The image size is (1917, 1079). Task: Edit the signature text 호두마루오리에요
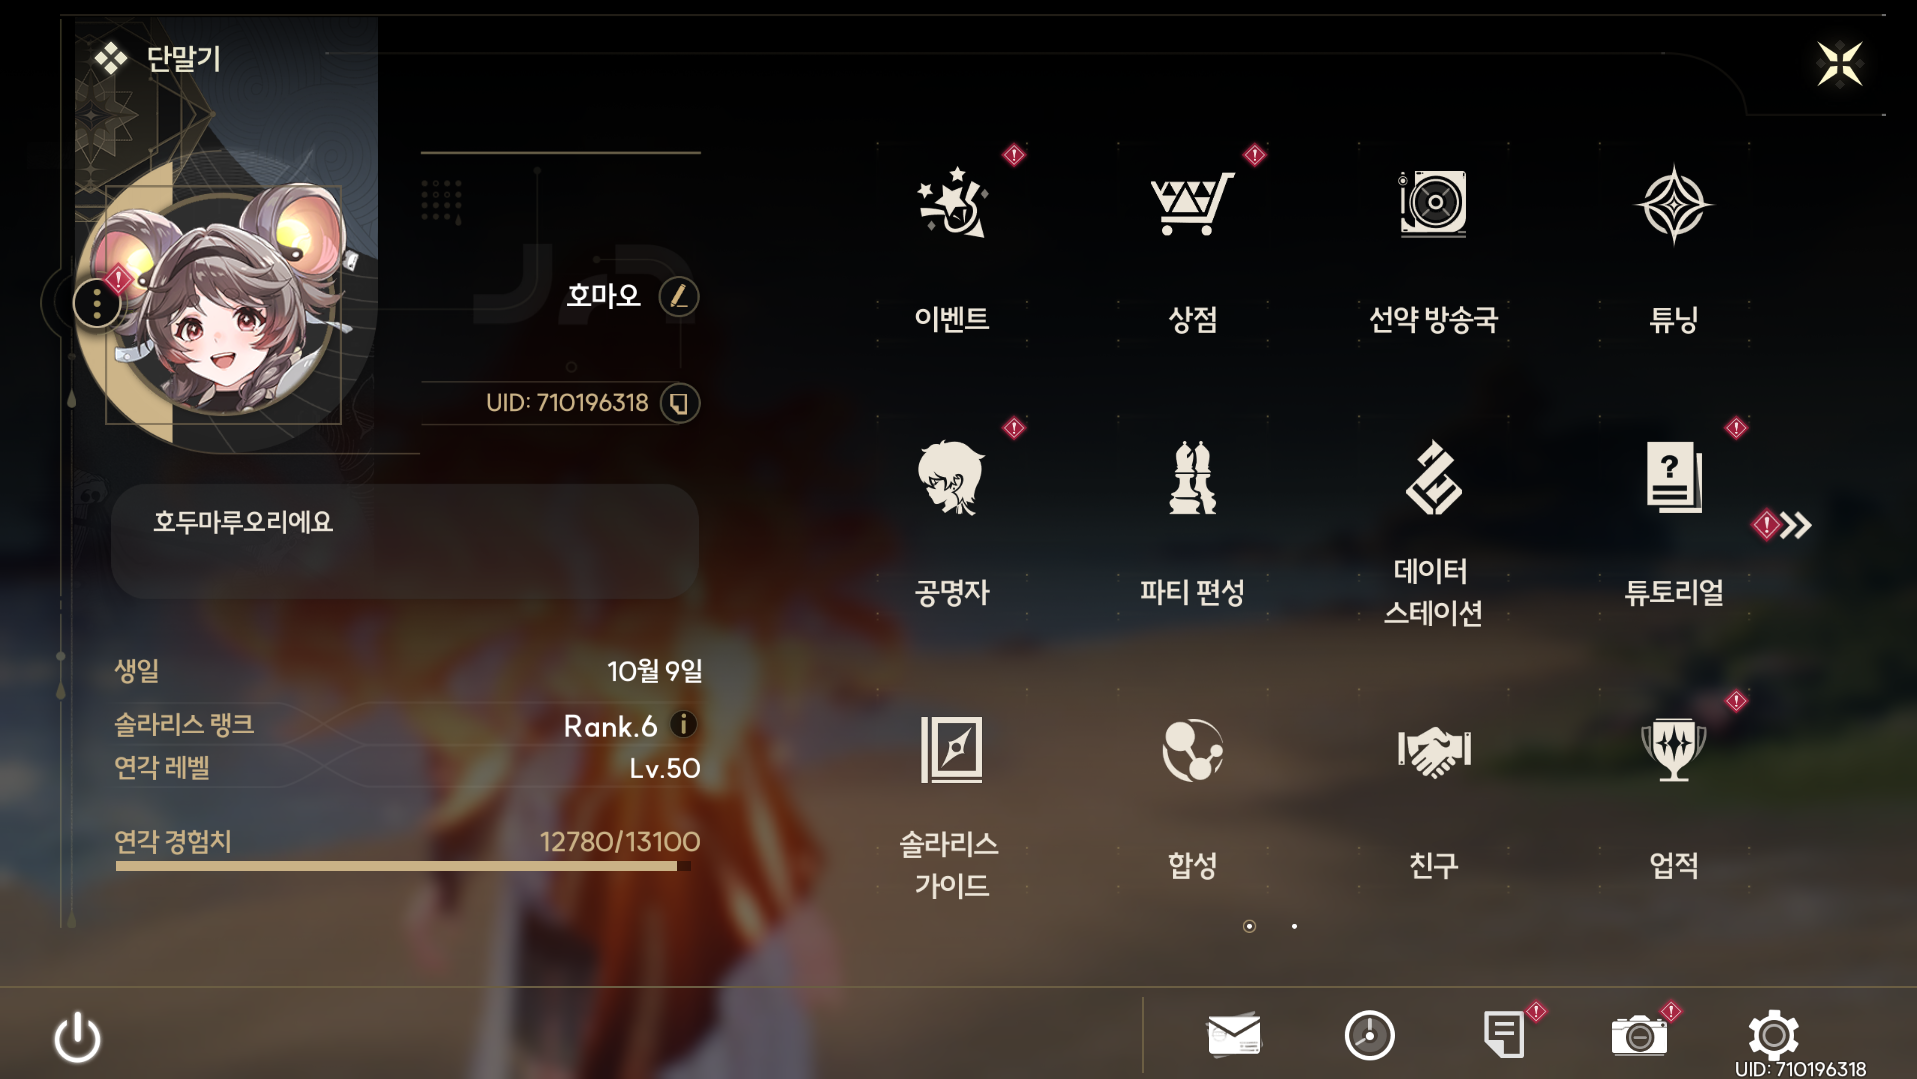(x=405, y=541)
